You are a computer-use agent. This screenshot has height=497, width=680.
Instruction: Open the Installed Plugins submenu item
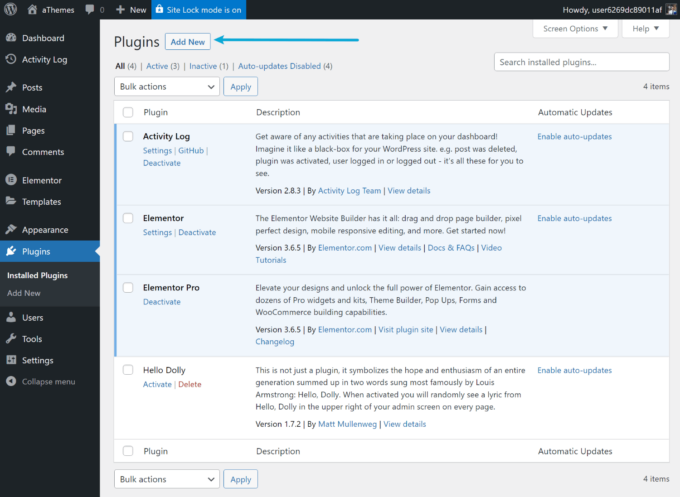tap(37, 275)
